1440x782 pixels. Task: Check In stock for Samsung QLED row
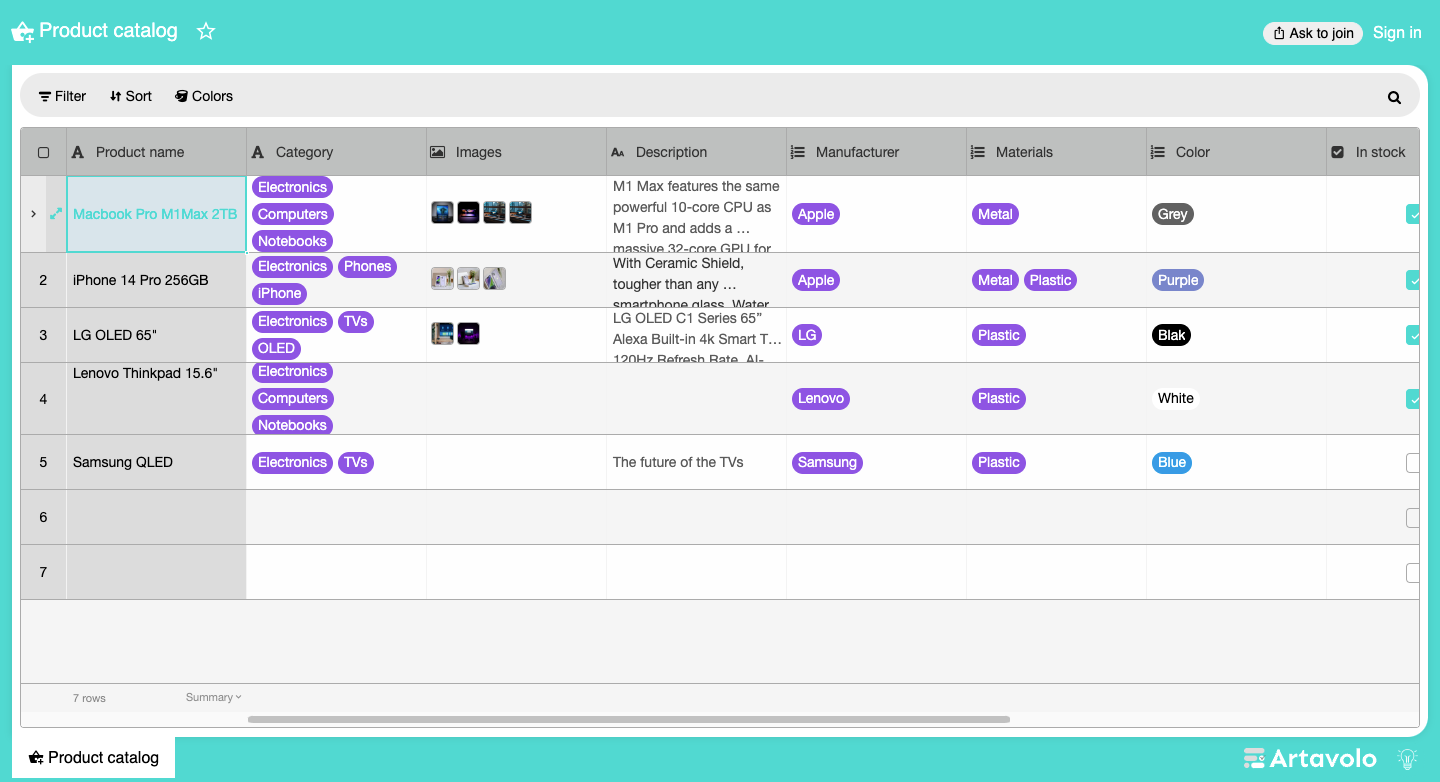tap(1413, 463)
